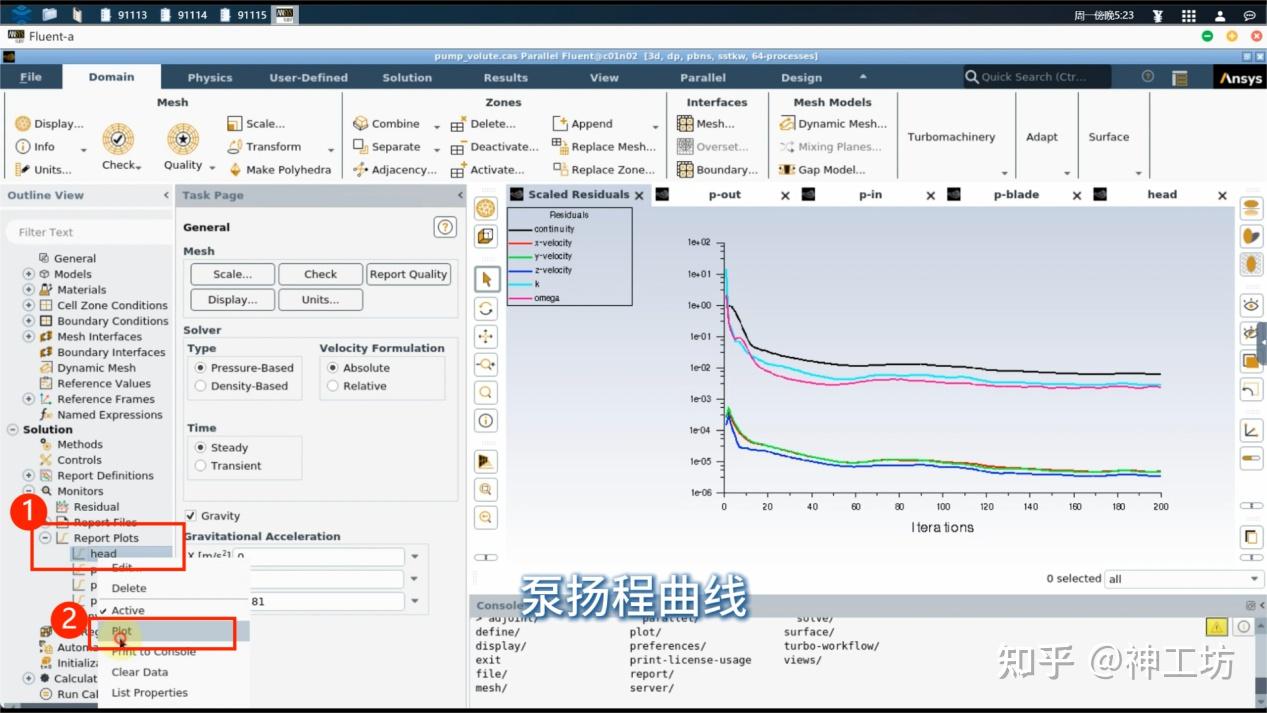
Task: Collapse the Solution tree section
Action: click(13, 430)
